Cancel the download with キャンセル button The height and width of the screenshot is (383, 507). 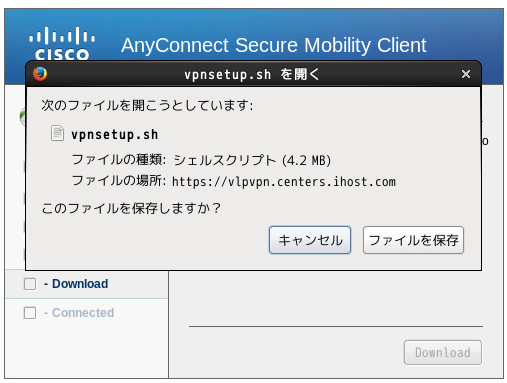coord(310,240)
